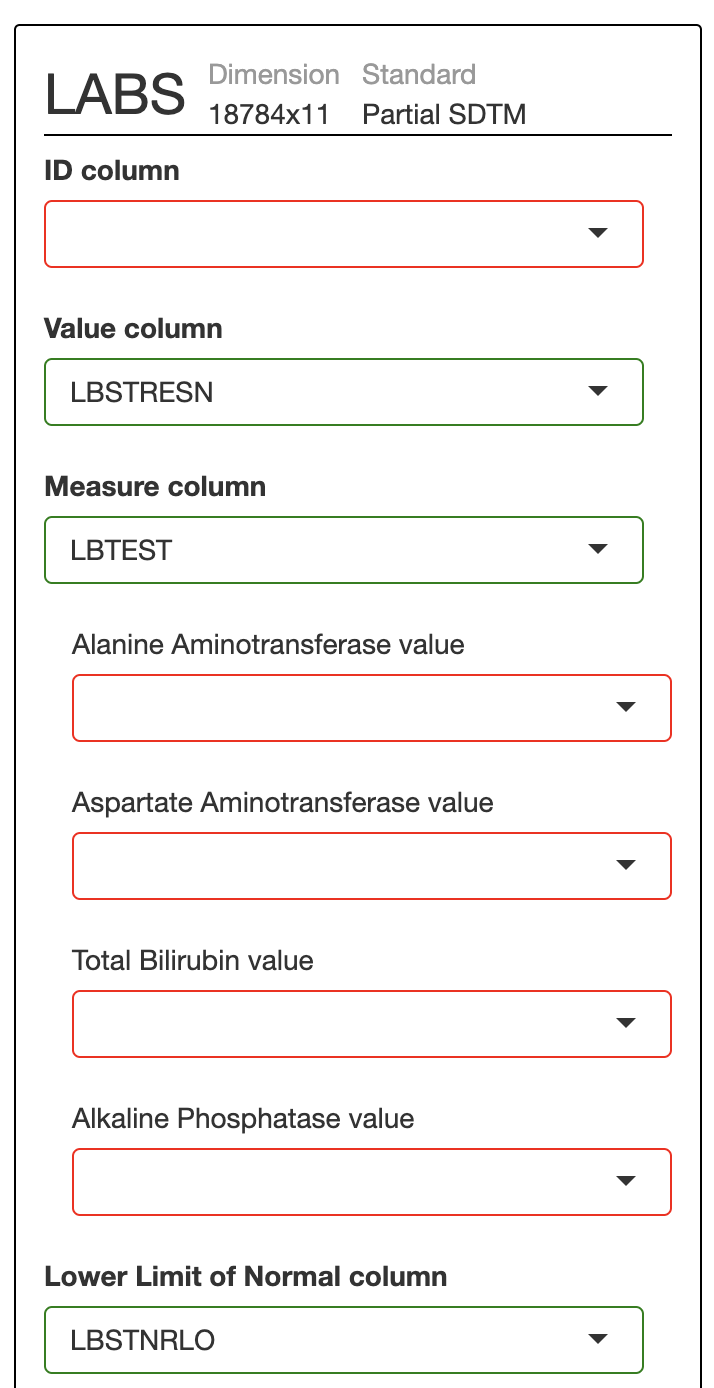714x1388 pixels.
Task: Open the Value column dropdown showing LBSTRESN
Action: click(x=344, y=392)
